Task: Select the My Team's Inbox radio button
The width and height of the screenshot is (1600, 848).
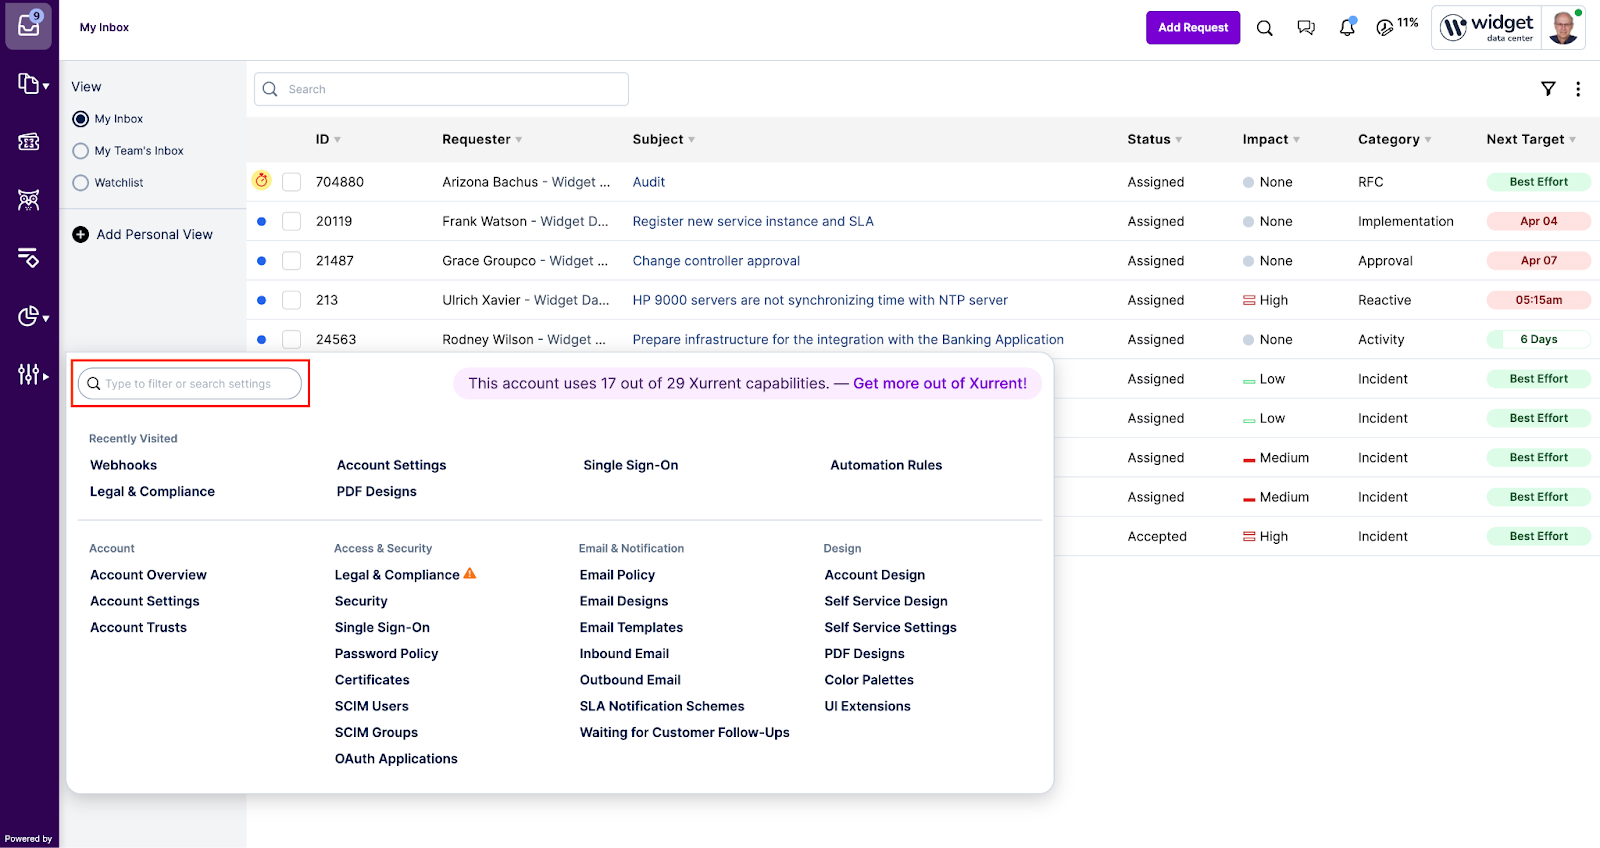Action: click(x=81, y=151)
